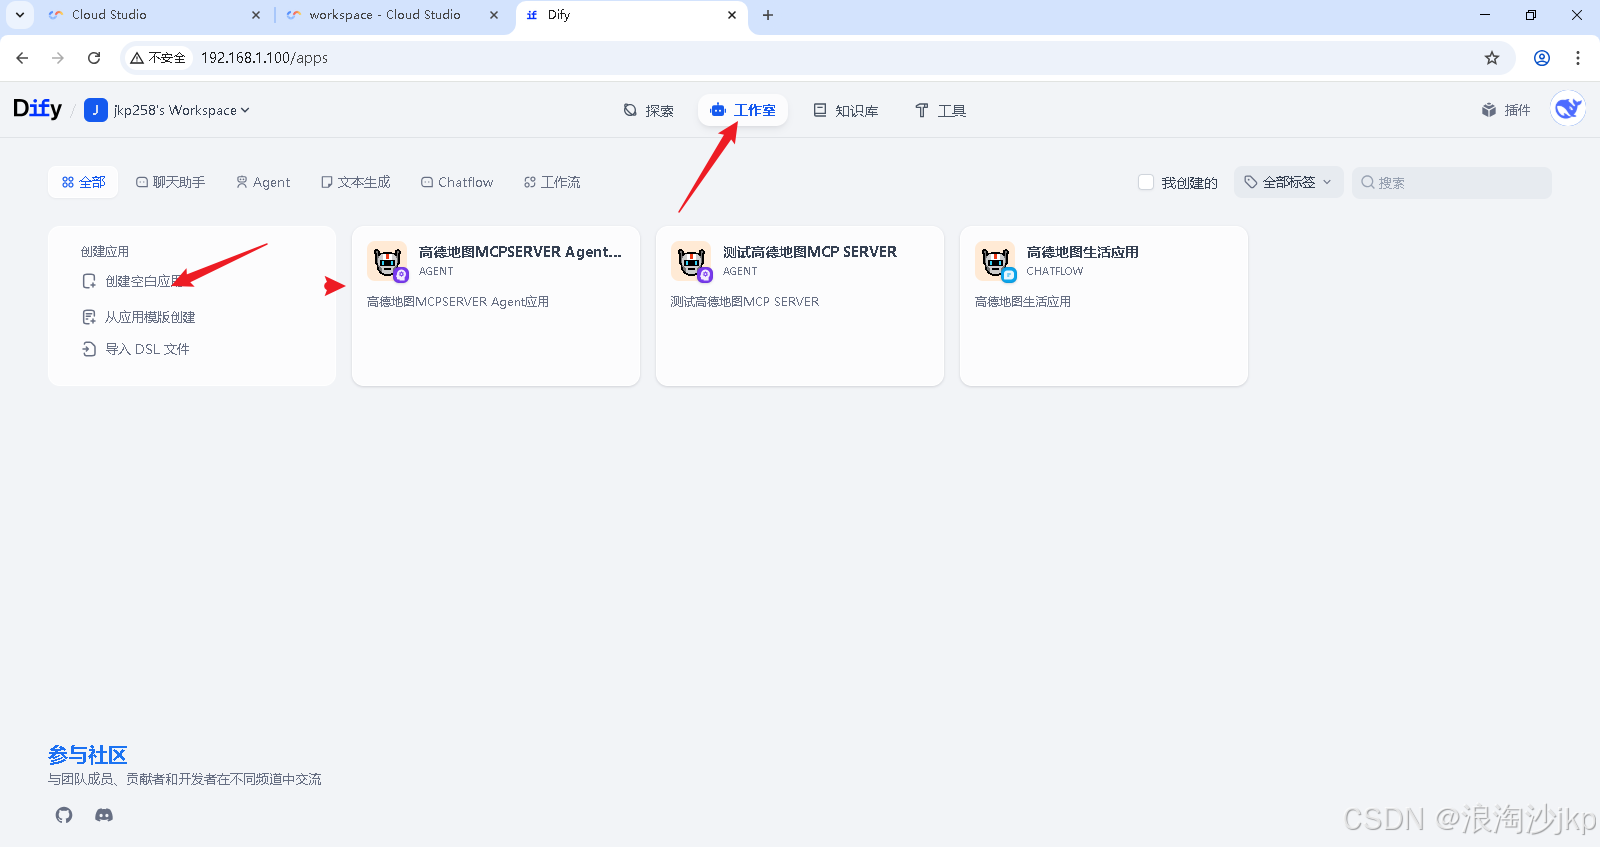Viewport: 1600px width, 847px height.
Task: Open a new browser tab
Action: [768, 15]
